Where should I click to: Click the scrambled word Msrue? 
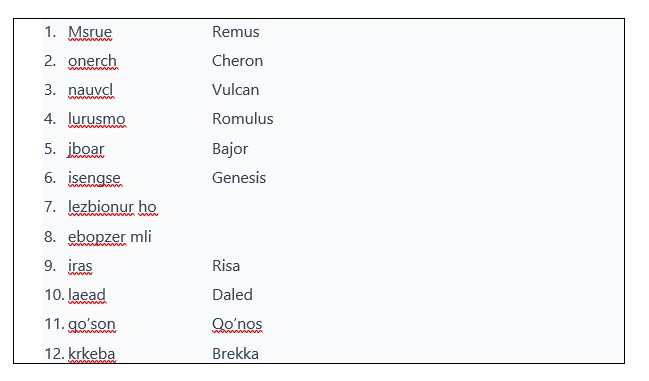90,32
